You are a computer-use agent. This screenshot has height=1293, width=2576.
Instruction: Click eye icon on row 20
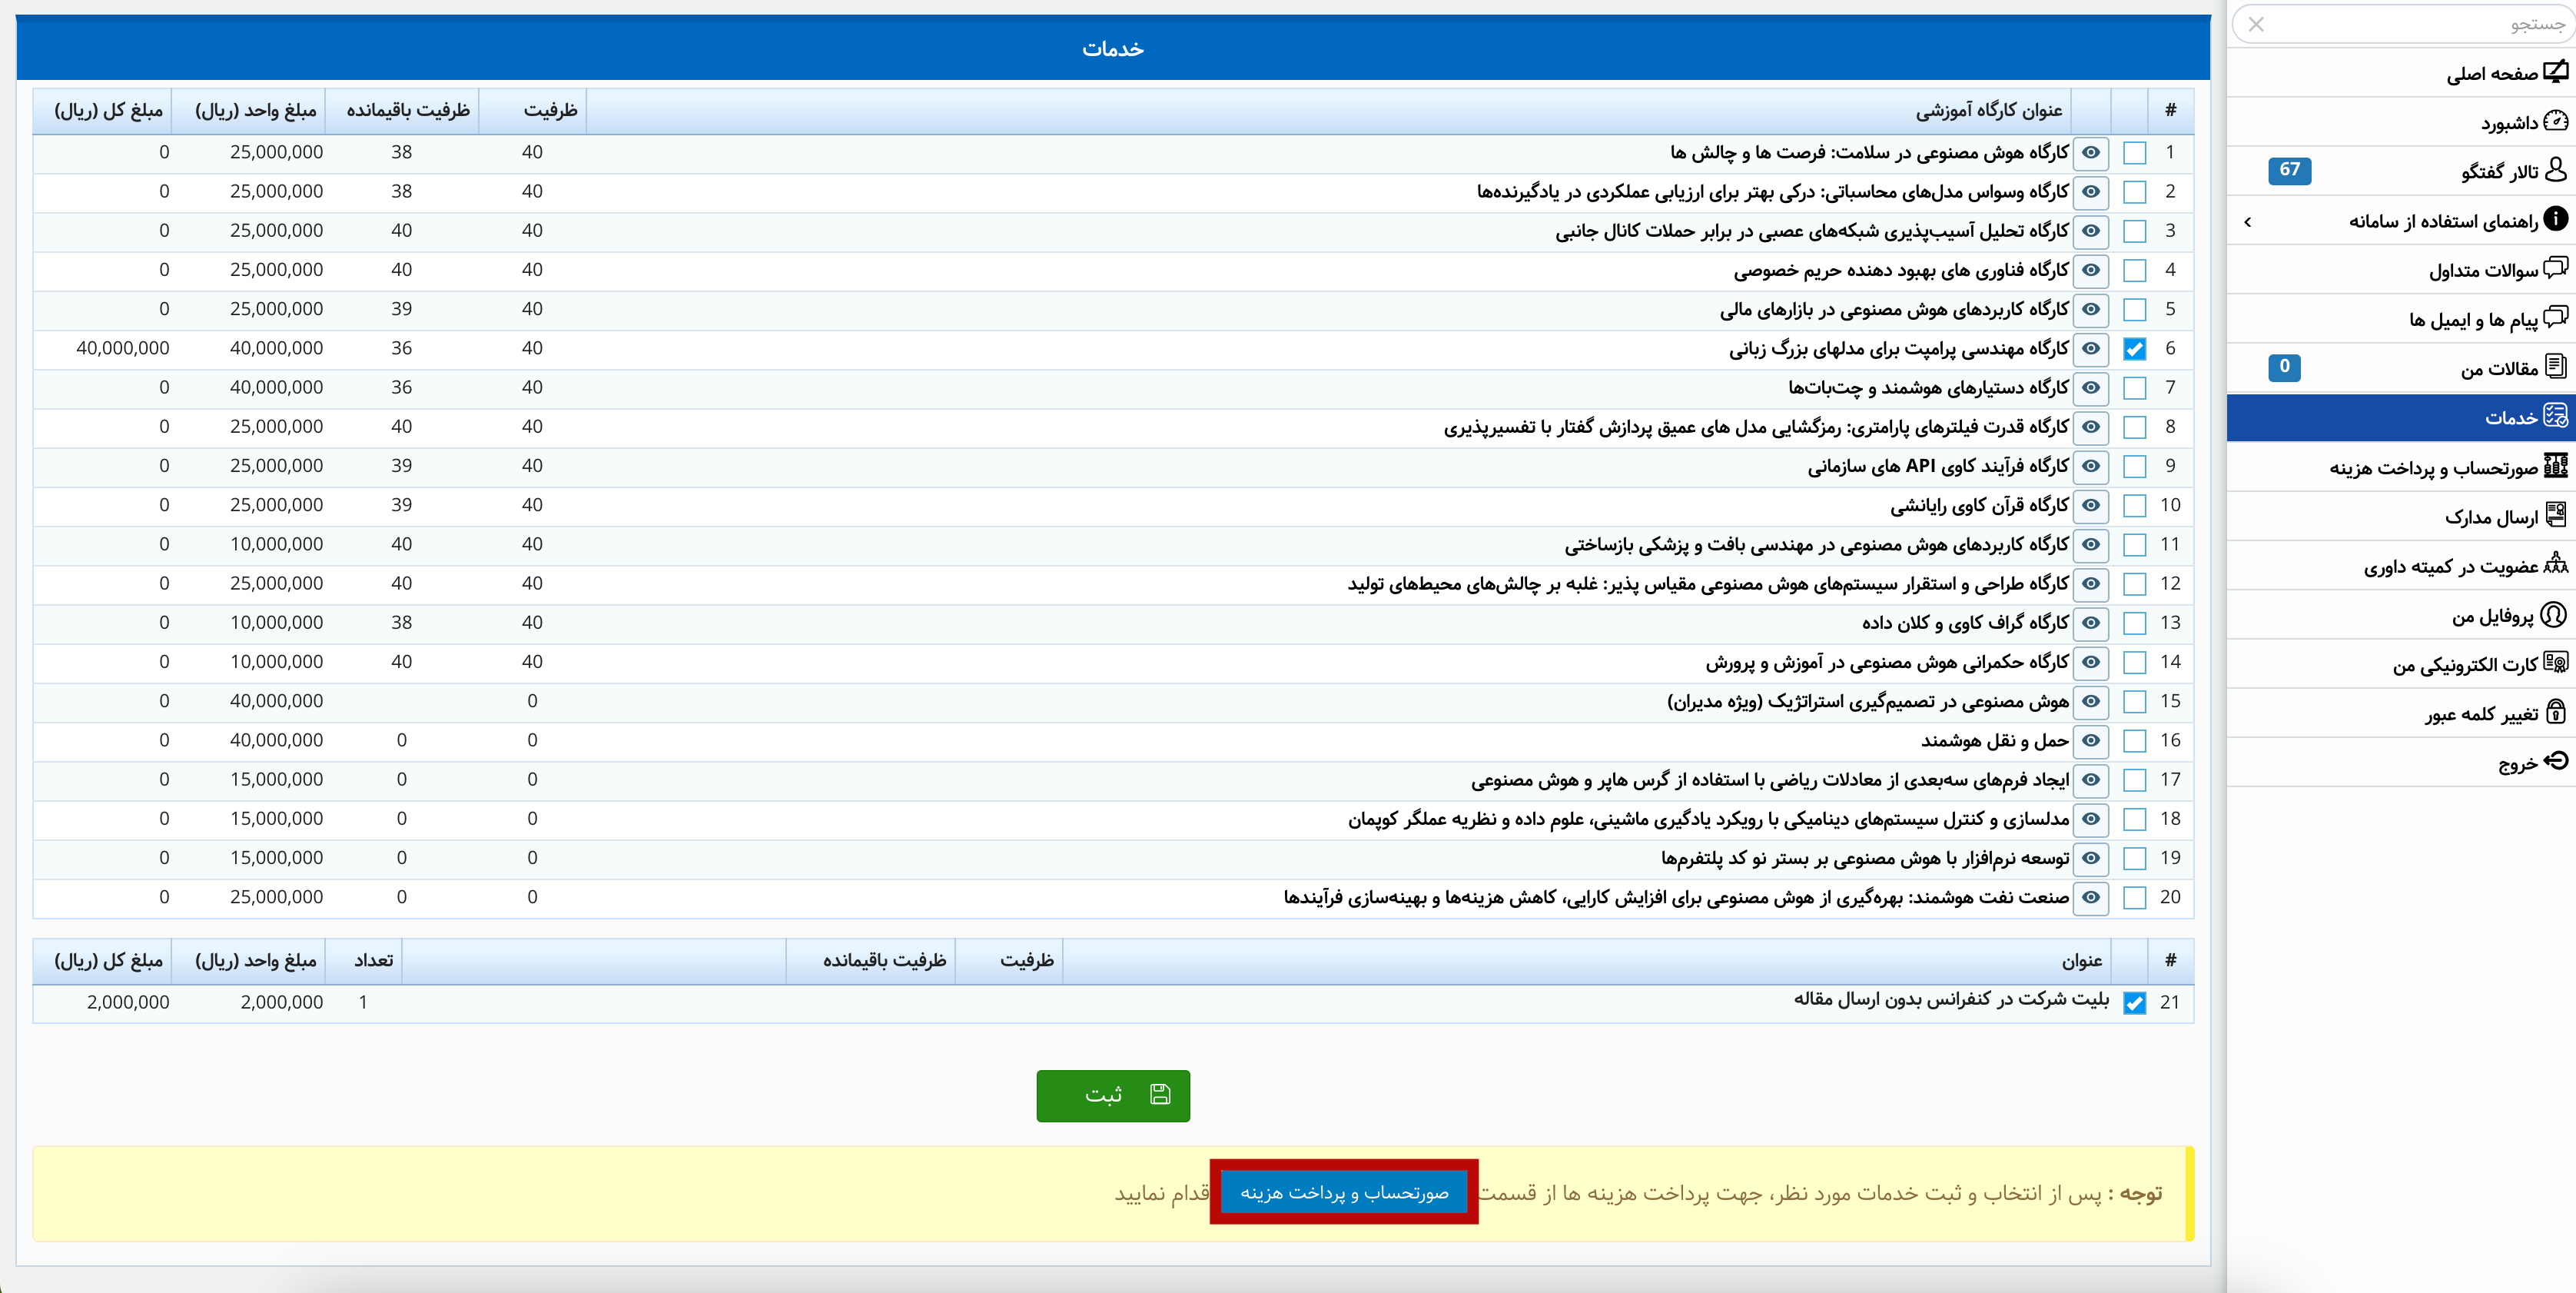point(2091,897)
